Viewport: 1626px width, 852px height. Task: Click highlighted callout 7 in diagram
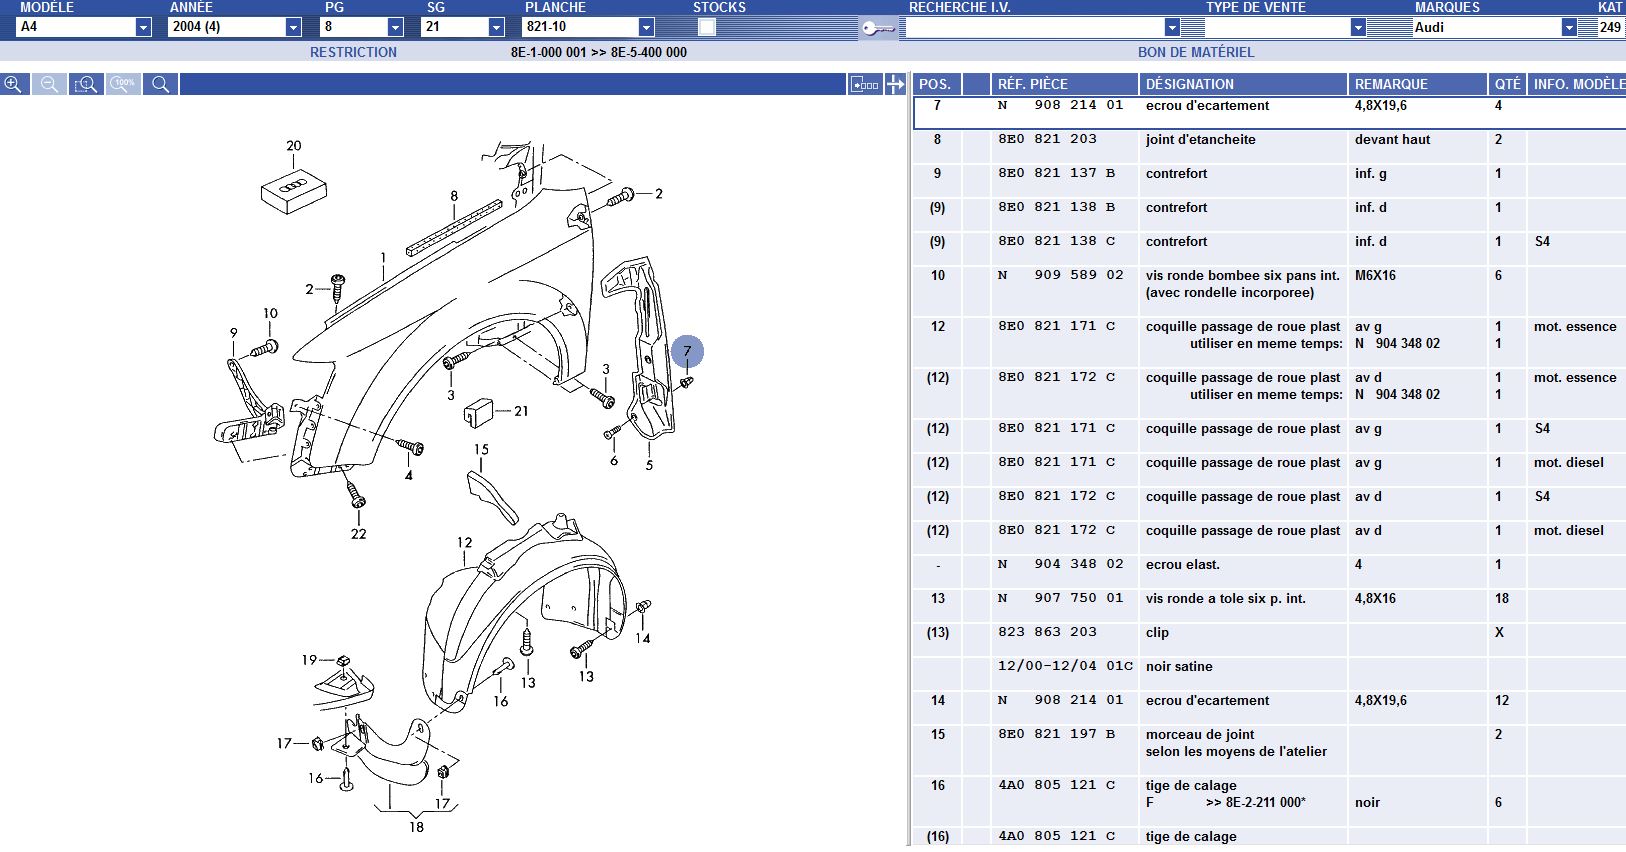pyautogui.click(x=687, y=352)
